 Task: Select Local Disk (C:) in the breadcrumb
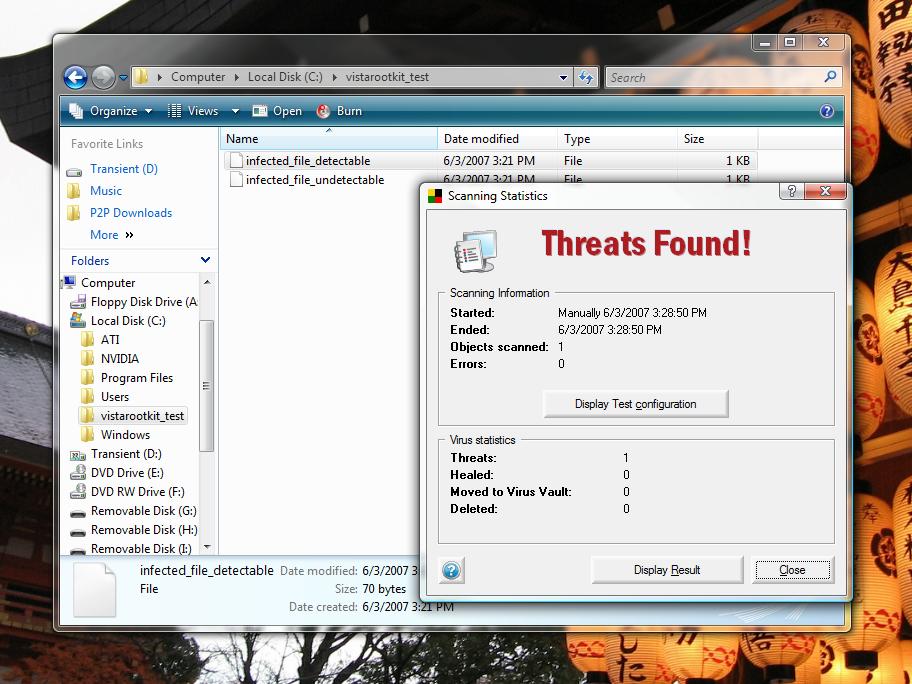tap(285, 77)
